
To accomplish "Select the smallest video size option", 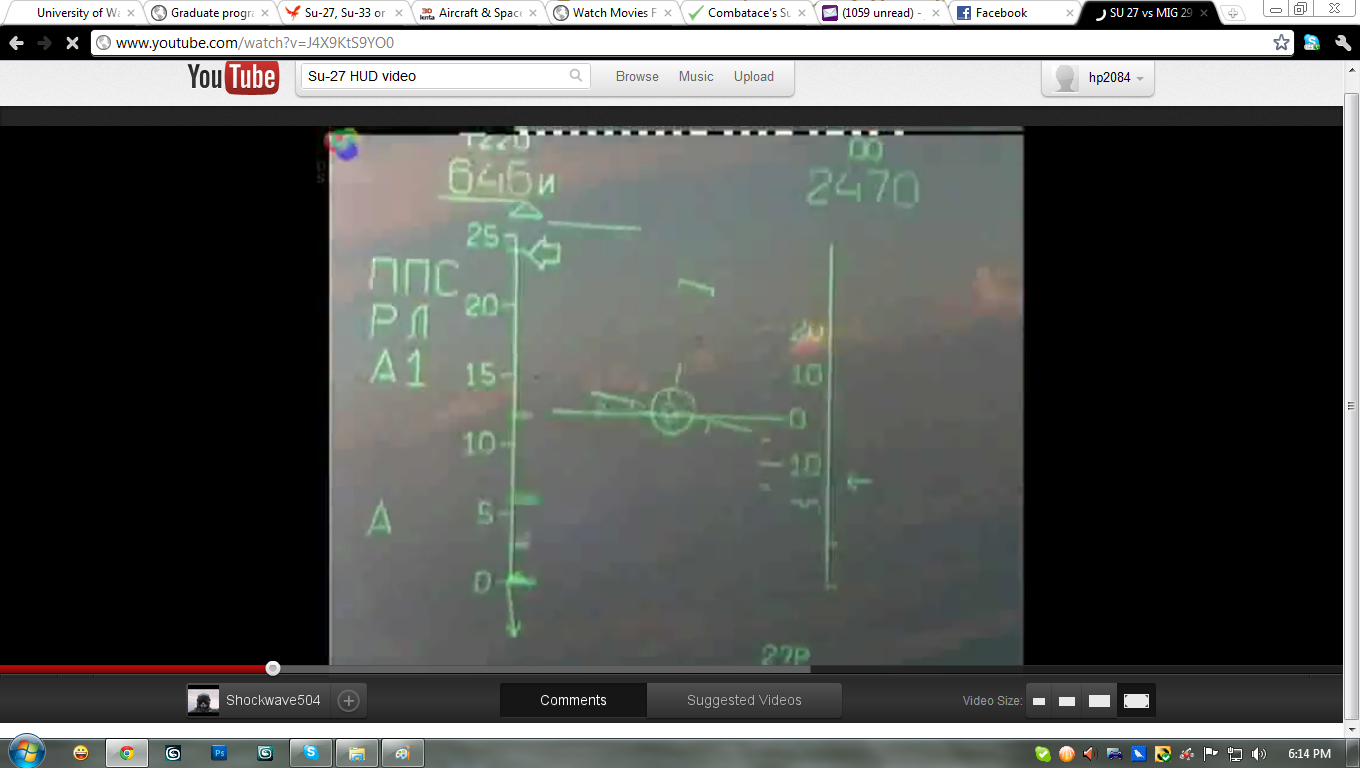I will [x=1039, y=701].
